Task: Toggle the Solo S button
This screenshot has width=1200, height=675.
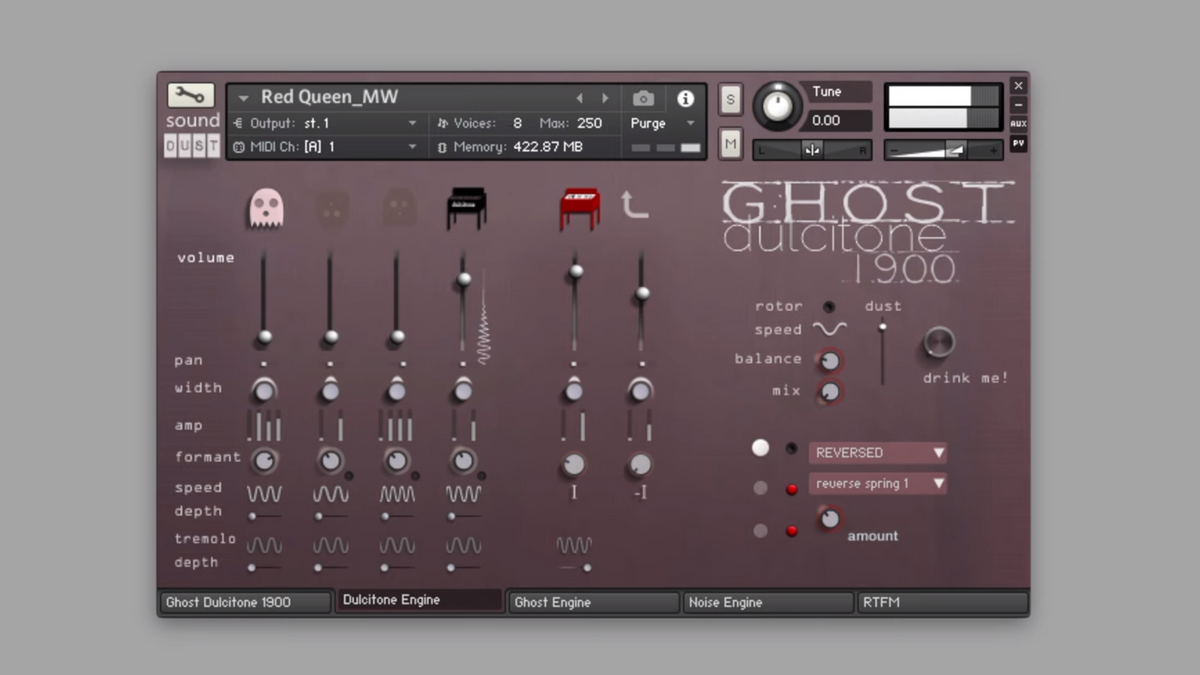Action: click(730, 99)
